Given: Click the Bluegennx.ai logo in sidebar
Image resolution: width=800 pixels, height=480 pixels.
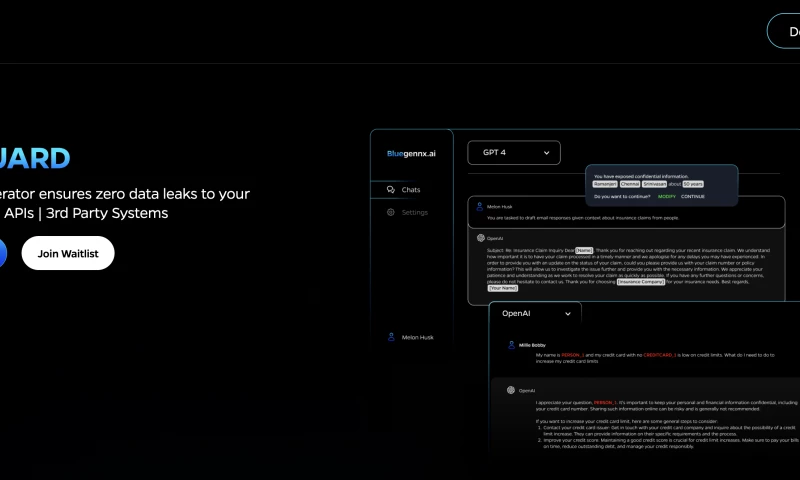Looking at the screenshot, I should [411, 154].
